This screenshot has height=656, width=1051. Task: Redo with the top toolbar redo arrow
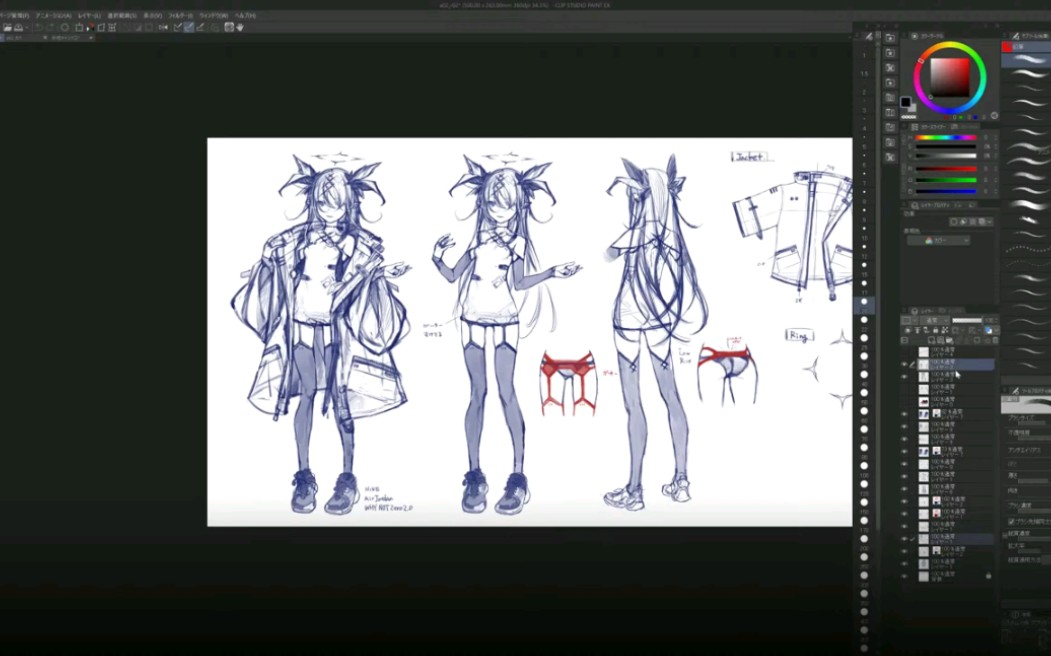click(50, 27)
